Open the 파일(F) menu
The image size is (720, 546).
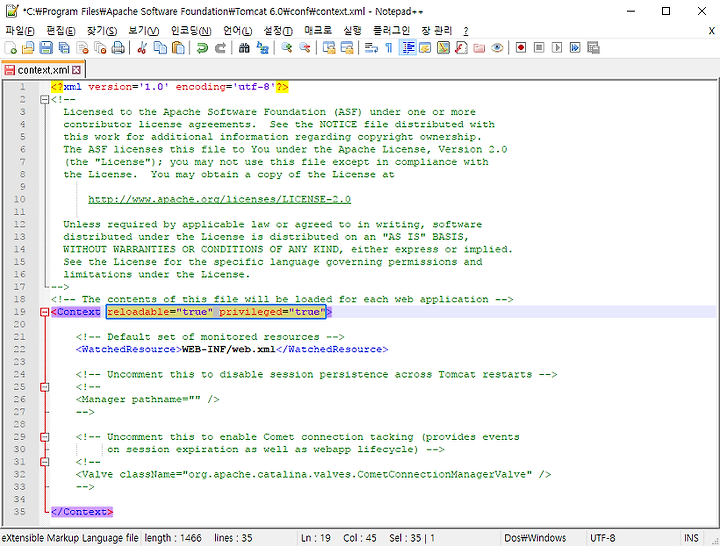pos(20,31)
